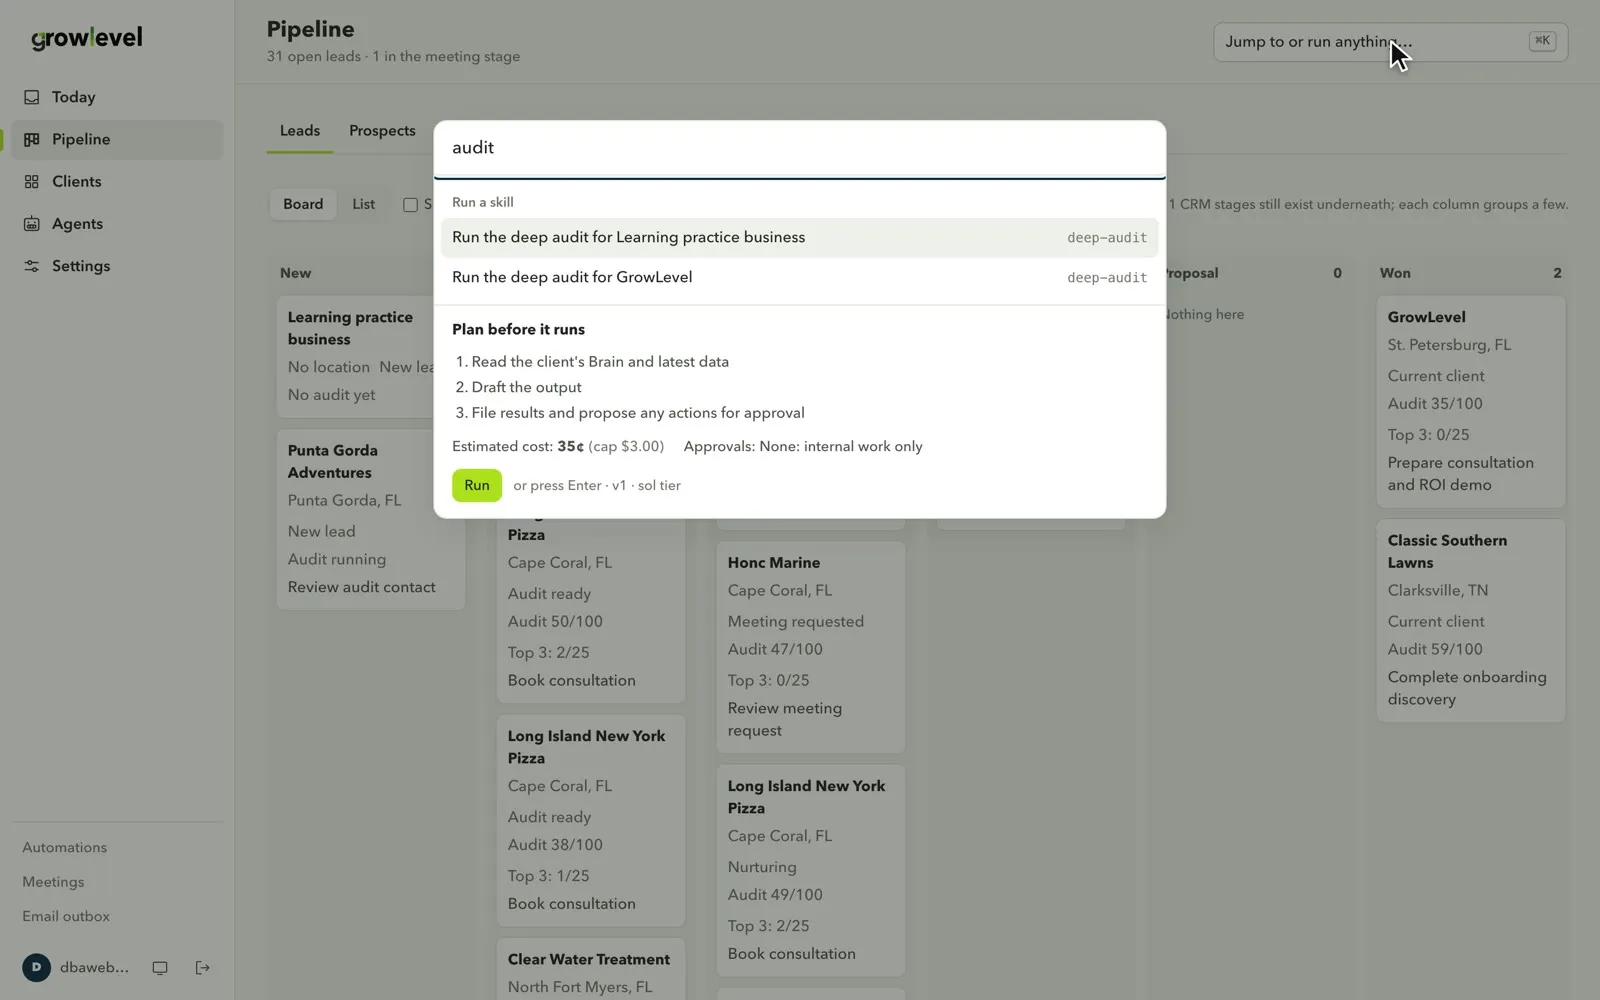Click the dbaweb user avatar
The width and height of the screenshot is (1600, 1000).
coord(37,967)
